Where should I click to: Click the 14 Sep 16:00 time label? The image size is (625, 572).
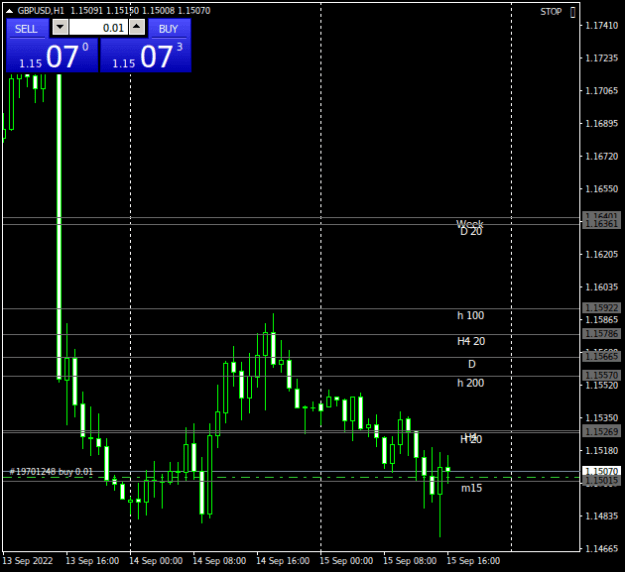[x=283, y=561]
